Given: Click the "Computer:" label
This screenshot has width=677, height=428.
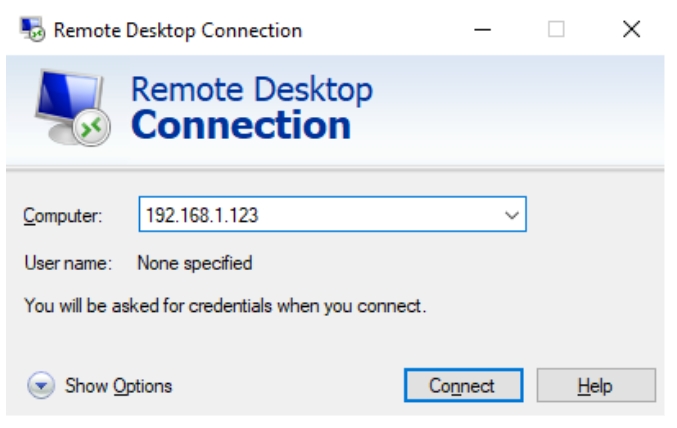Looking at the screenshot, I should coord(63,215).
